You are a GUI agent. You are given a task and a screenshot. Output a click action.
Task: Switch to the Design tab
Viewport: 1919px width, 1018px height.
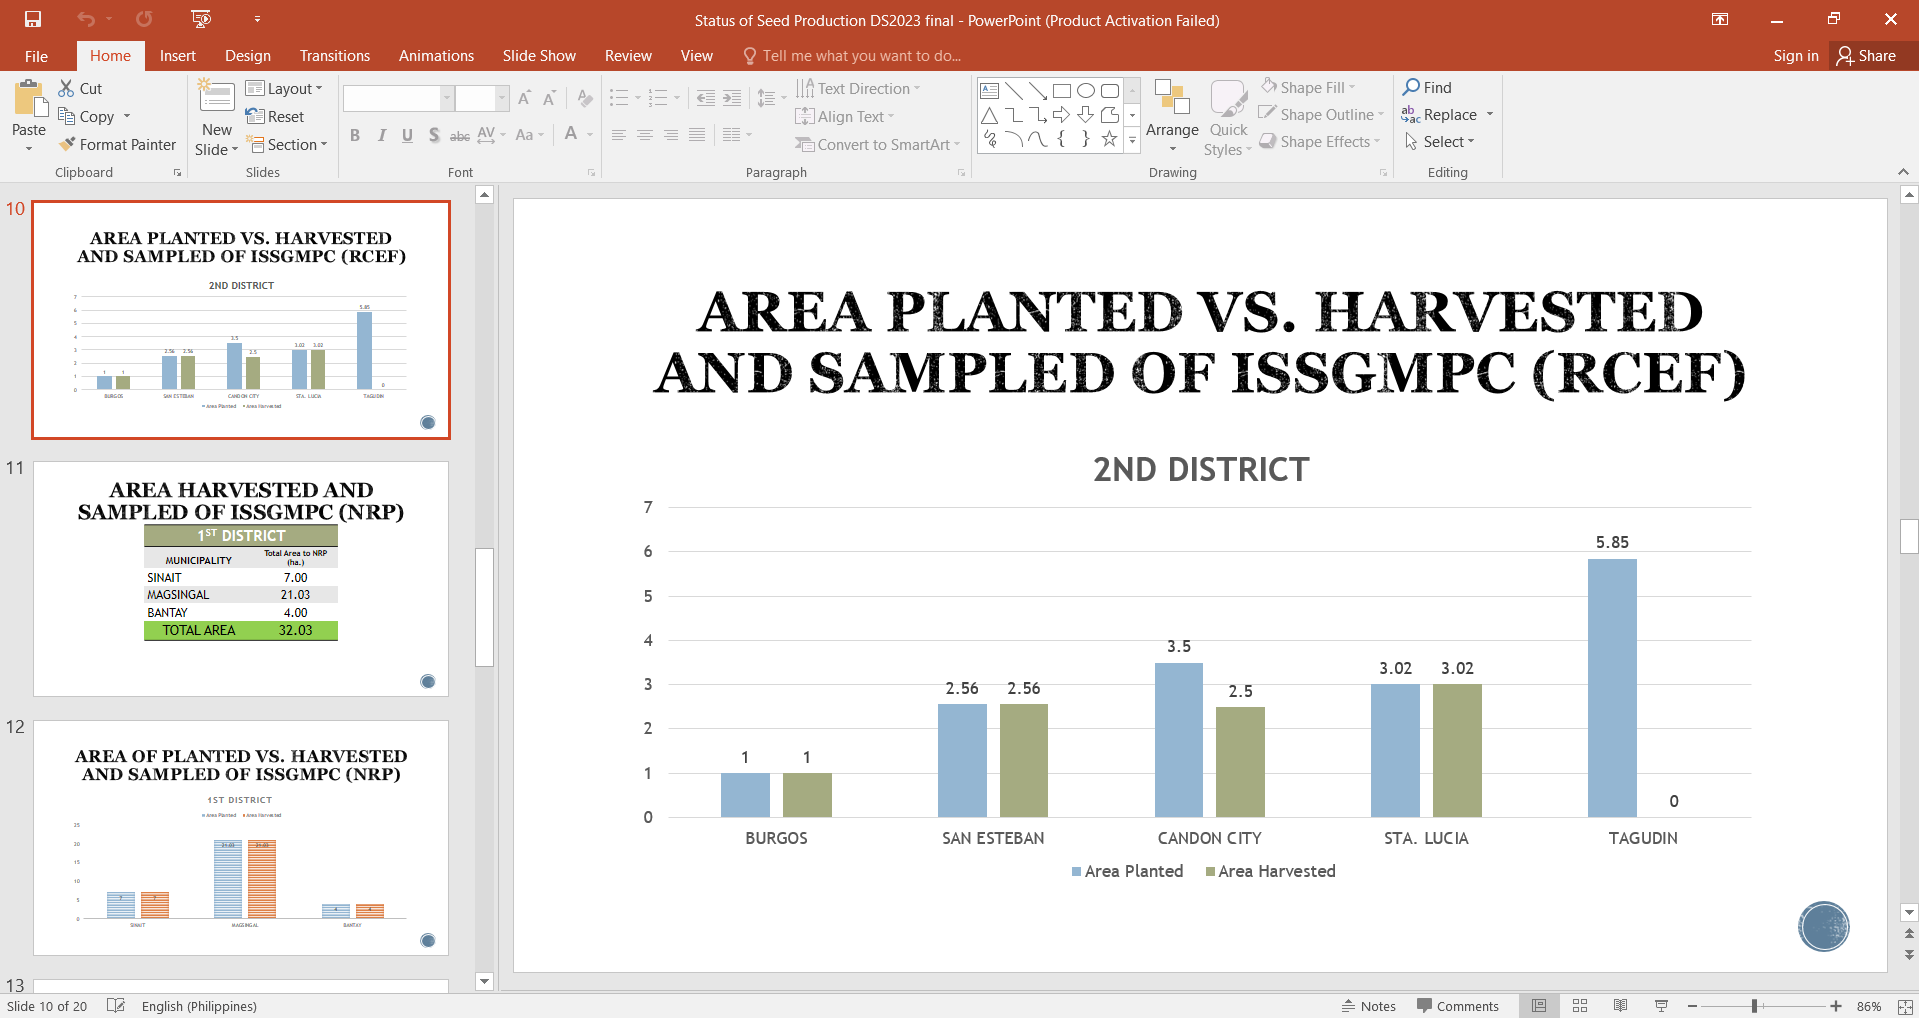(x=247, y=56)
